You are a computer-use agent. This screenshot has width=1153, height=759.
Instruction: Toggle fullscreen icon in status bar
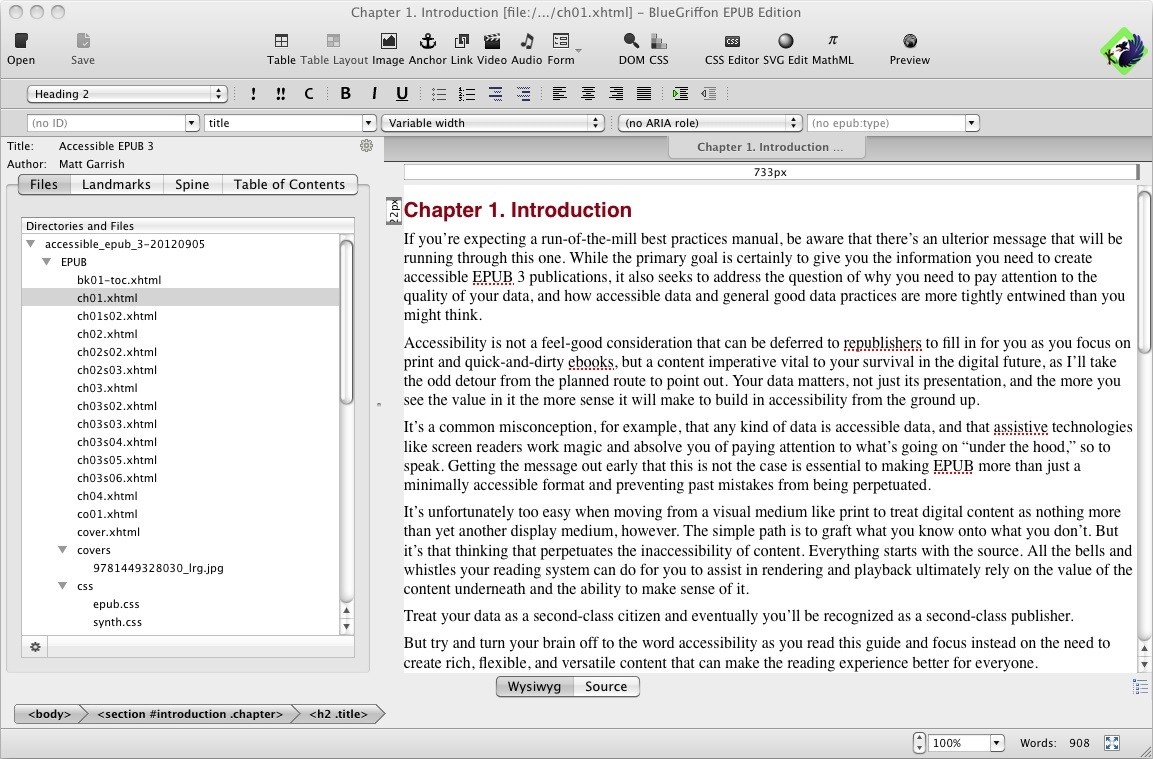(x=1111, y=743)
